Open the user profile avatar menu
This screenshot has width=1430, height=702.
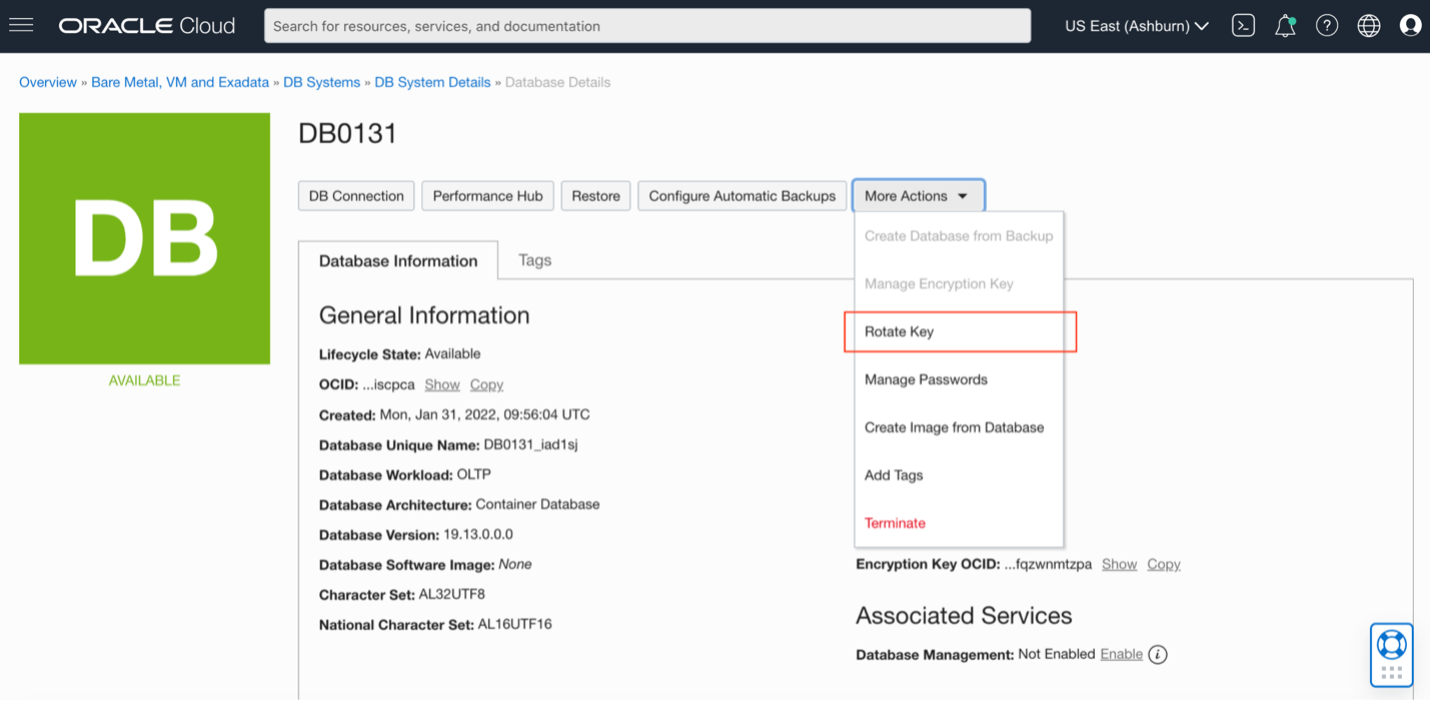pos(1410,26)
